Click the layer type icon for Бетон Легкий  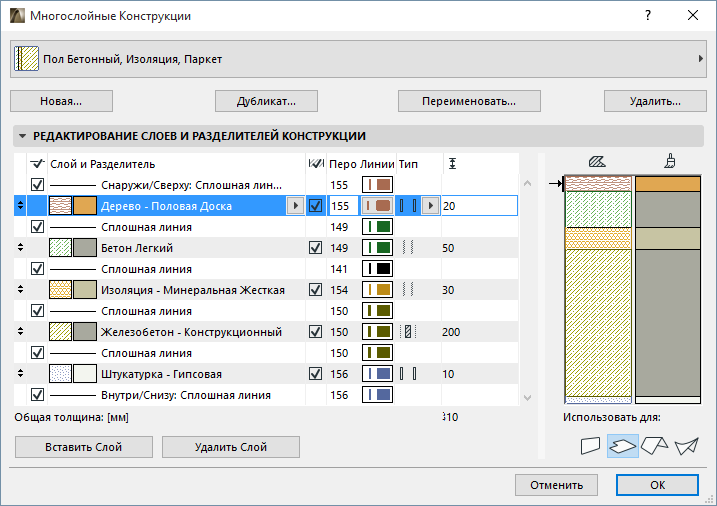click(x=408, y=248)
